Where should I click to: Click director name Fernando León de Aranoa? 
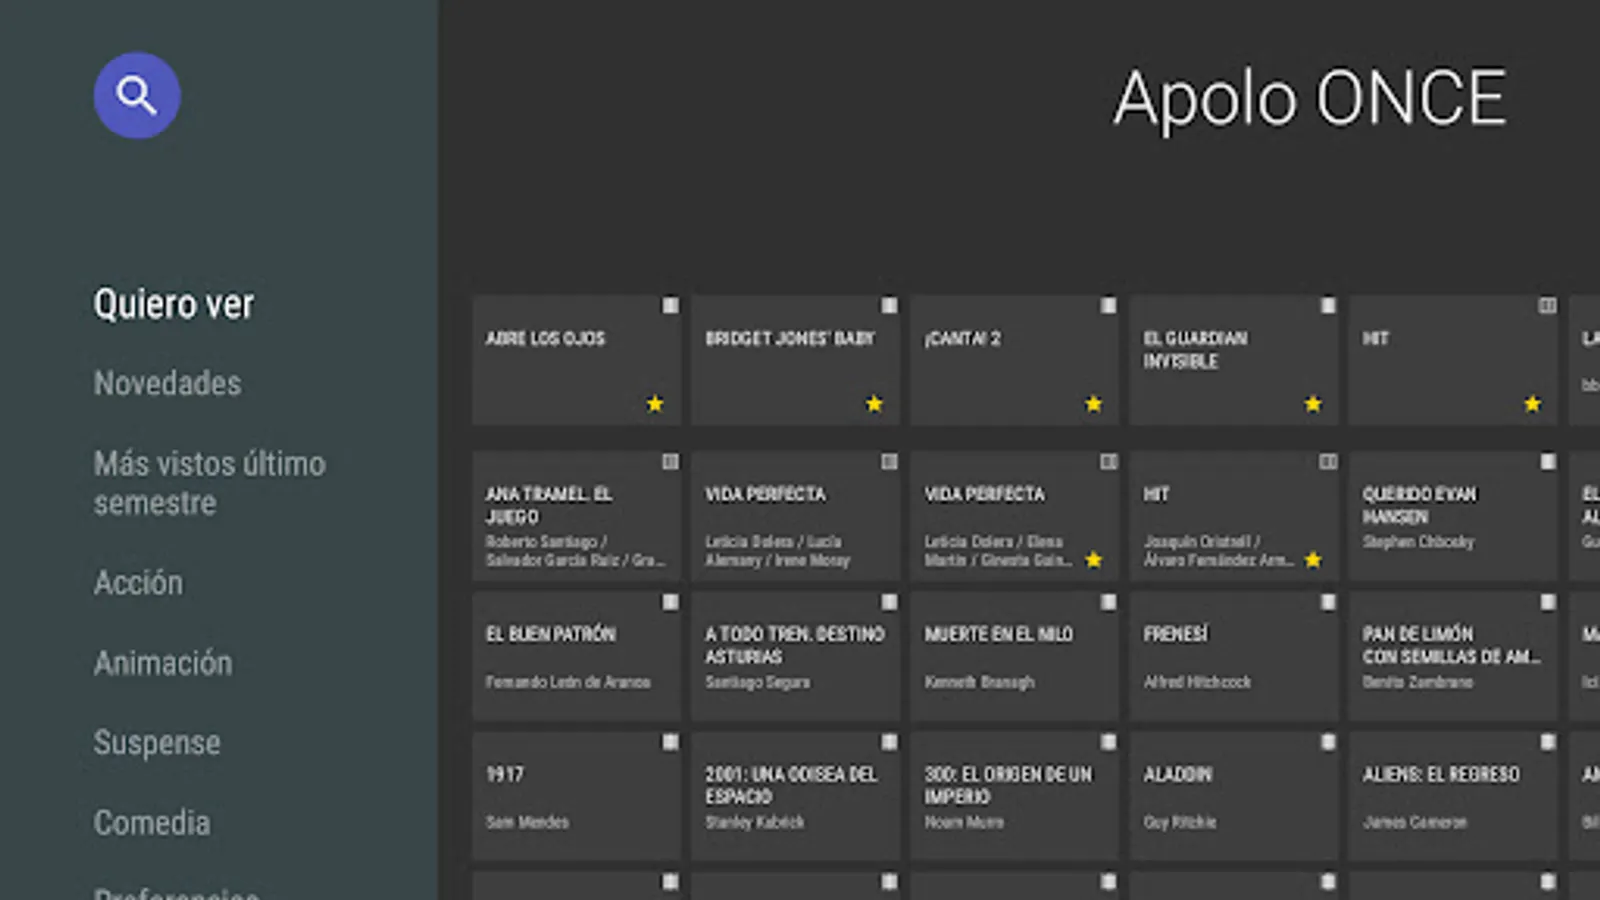click(x=568, y=682)
